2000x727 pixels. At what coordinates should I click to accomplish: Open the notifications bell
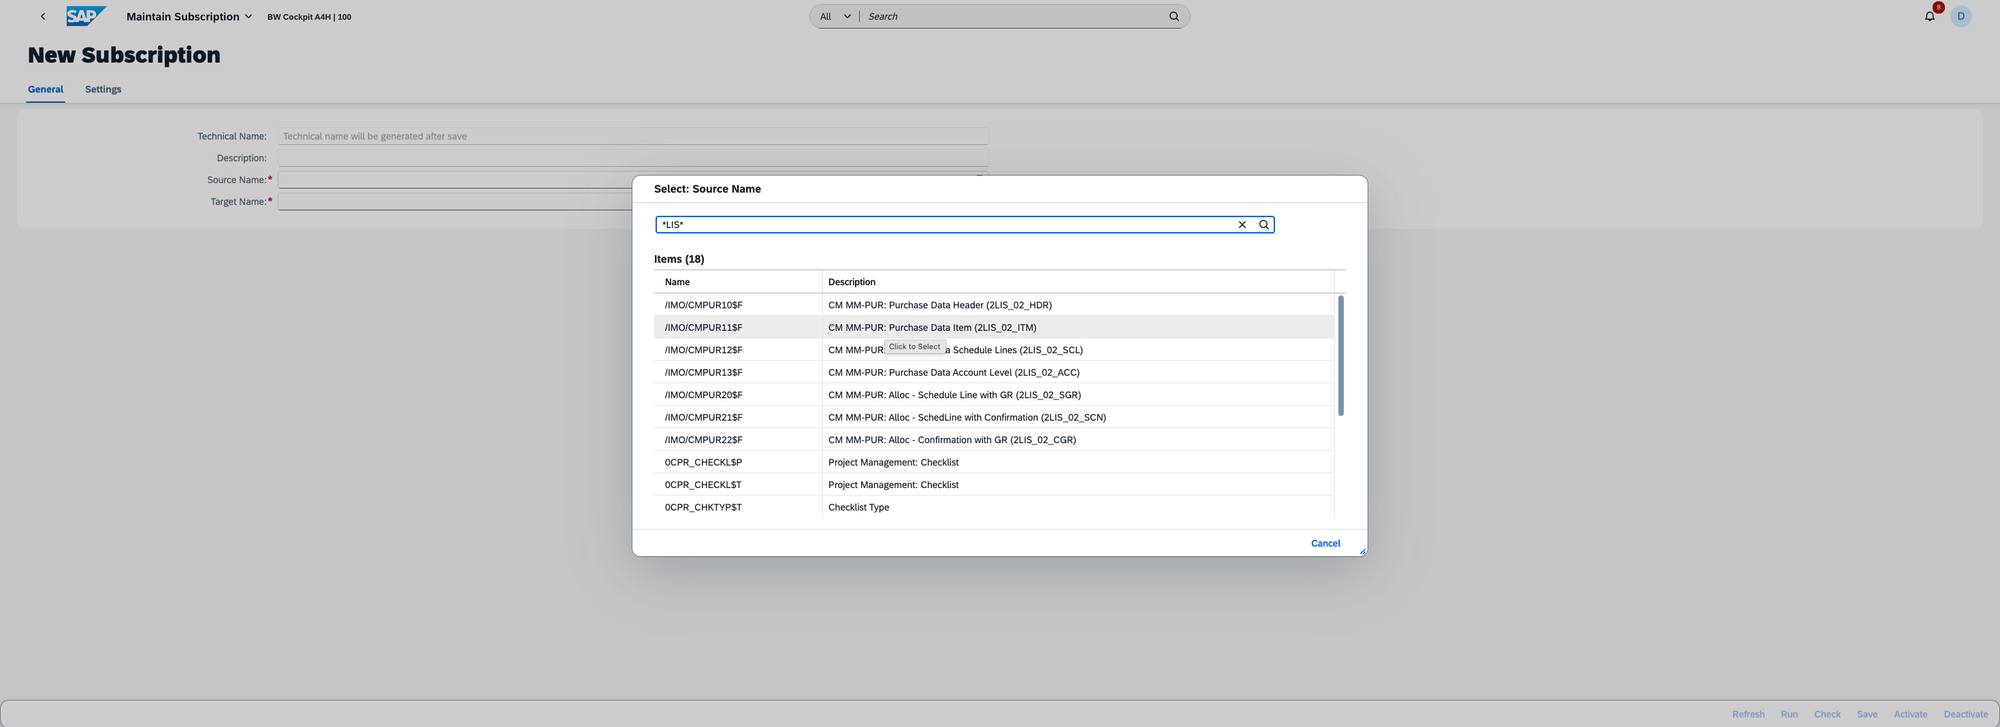[x=1929, y=16]
